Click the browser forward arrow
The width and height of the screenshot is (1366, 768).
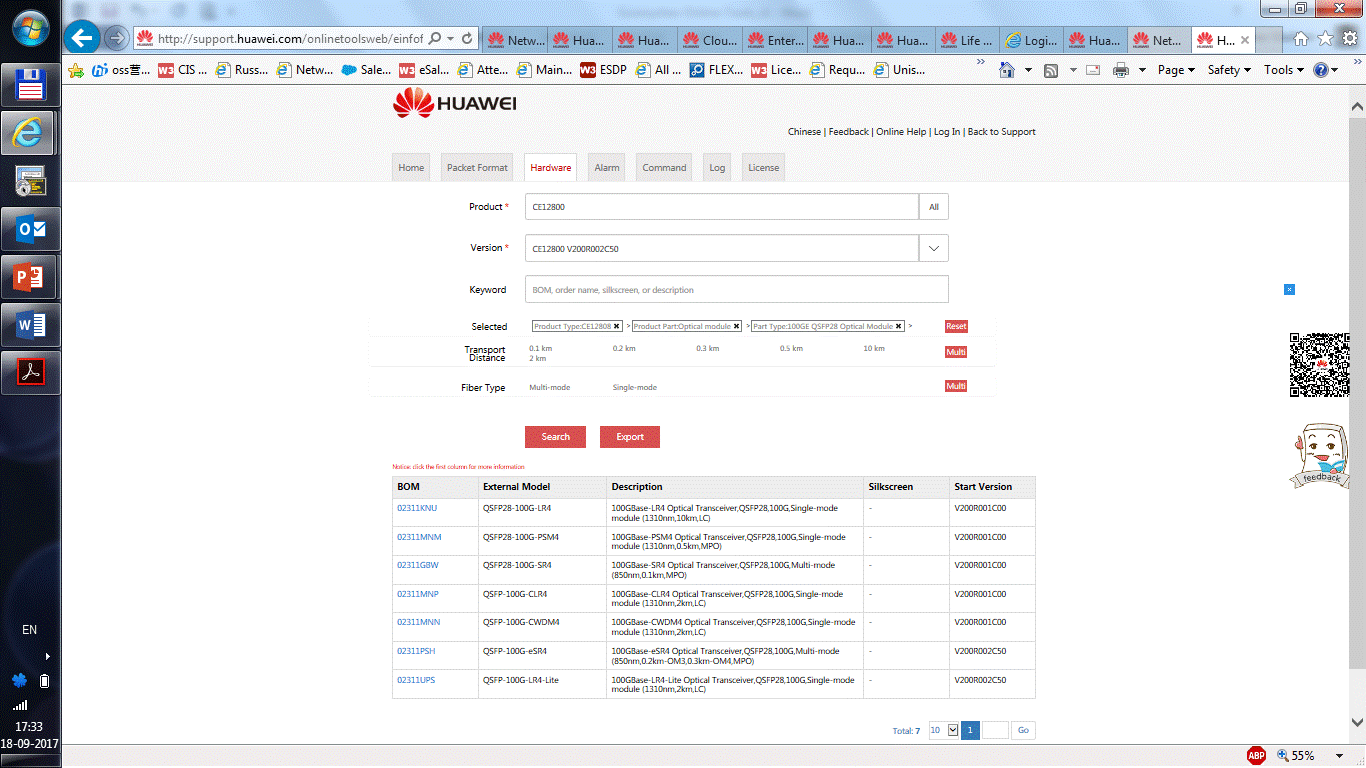pyautogui.click(x=117, y=39)
